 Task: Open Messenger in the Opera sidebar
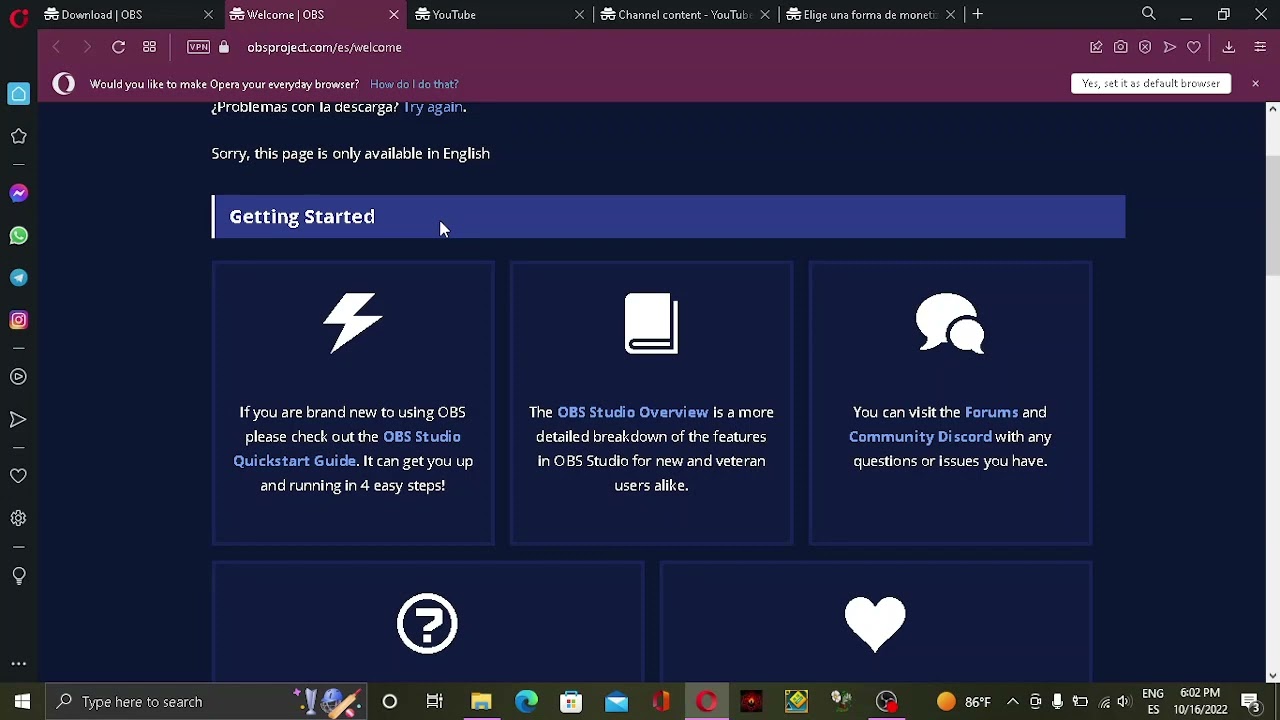pos(18,193)
